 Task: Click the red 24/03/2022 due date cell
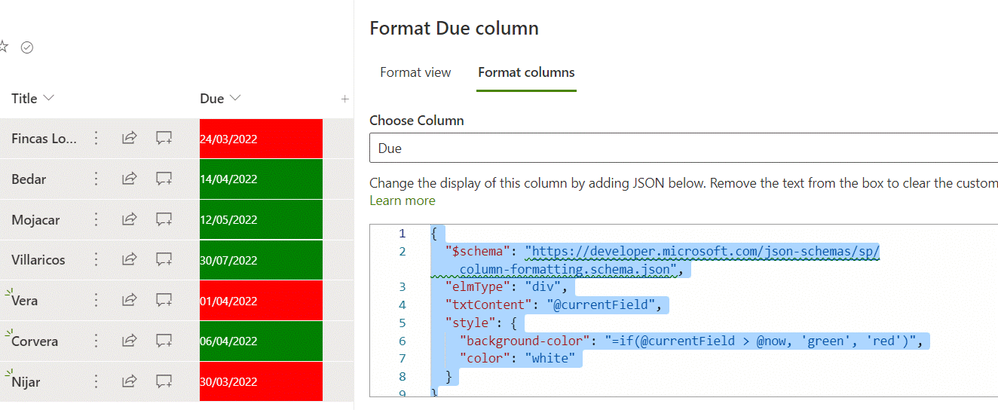tap(260, 138)
